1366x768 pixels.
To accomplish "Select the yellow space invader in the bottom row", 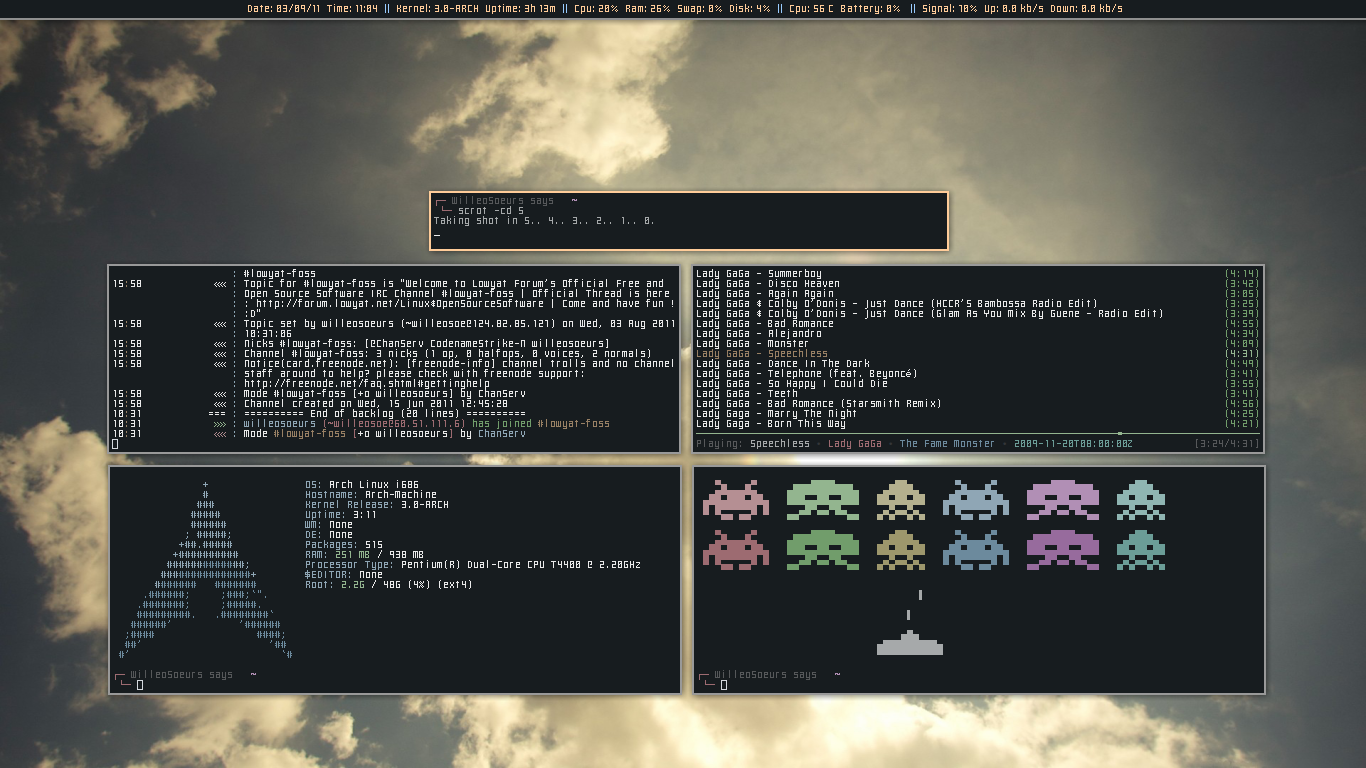I will (x=900, y=549).
